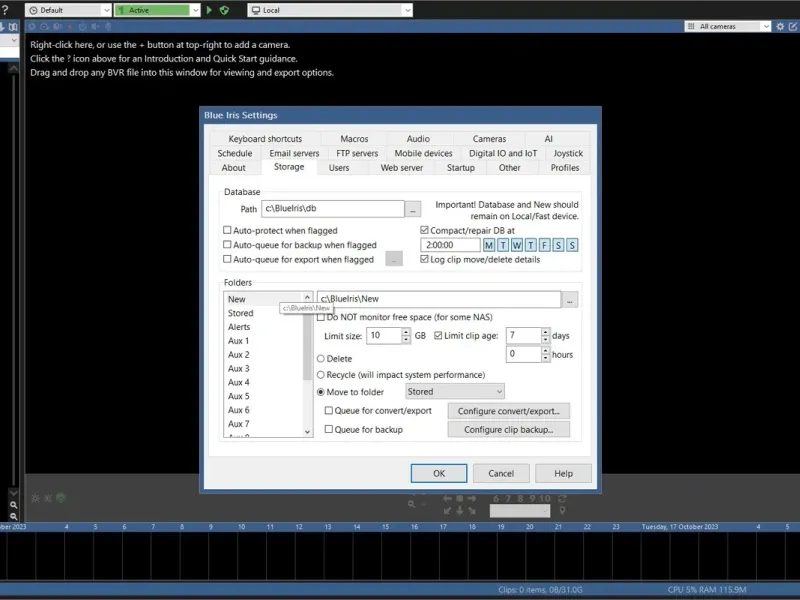The width and height of the screenshot is (800, 600).
Task: Open the Default profile dropdown
Action: point(68,10)
